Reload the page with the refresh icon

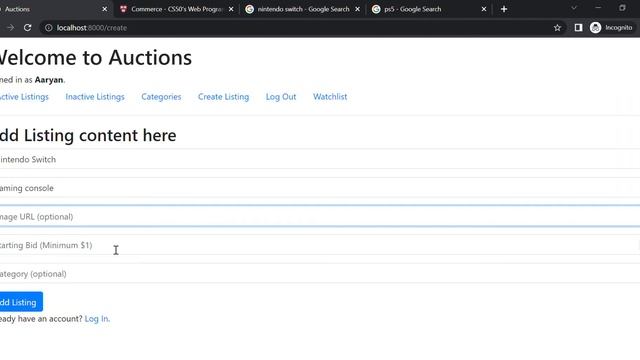(x=27, y=28)
